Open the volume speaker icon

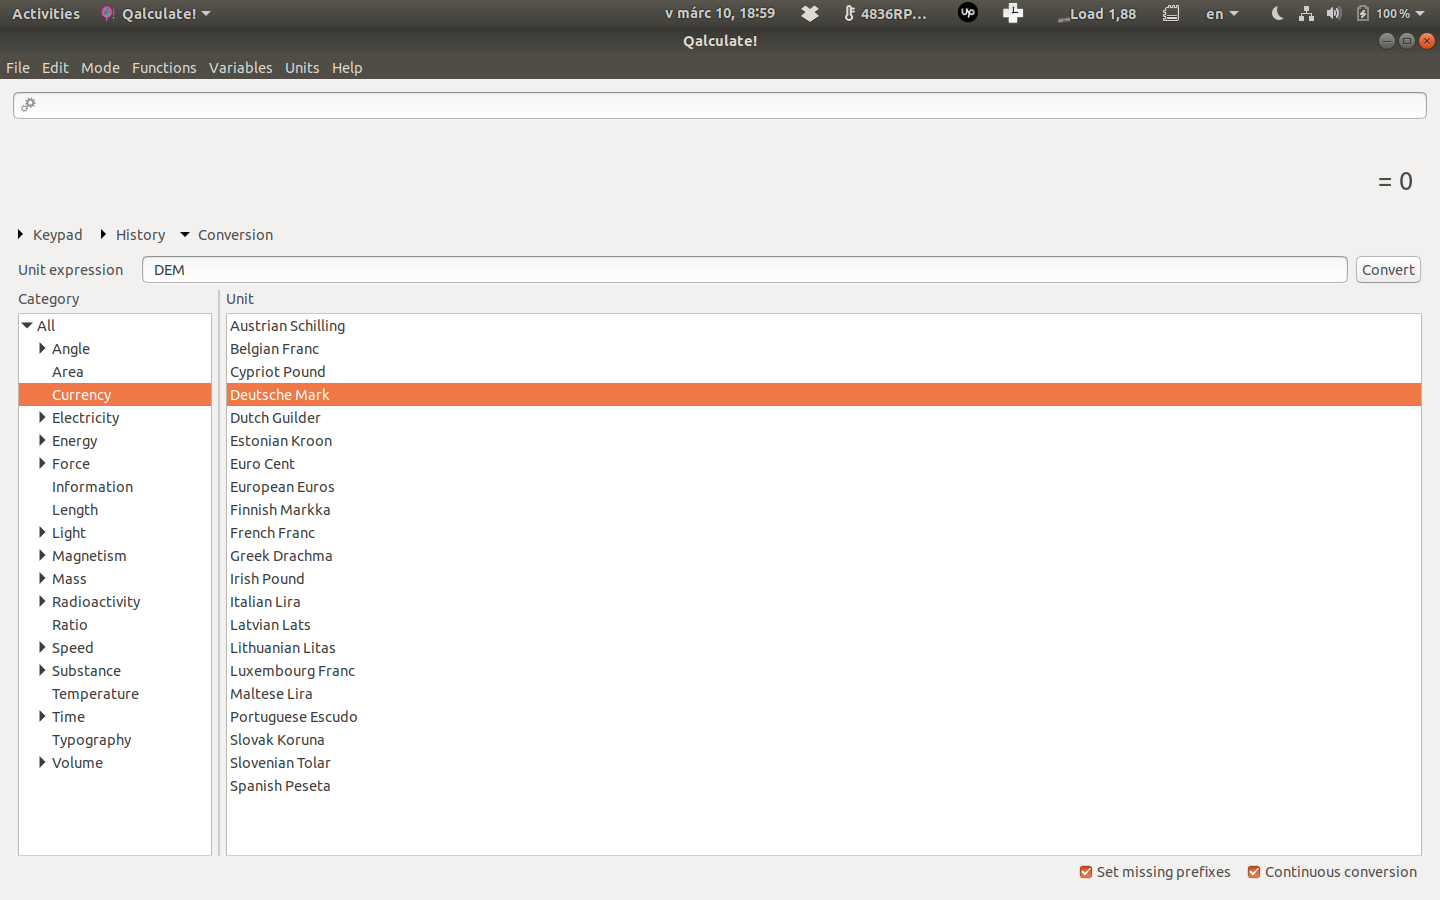tap(1334, 13)
